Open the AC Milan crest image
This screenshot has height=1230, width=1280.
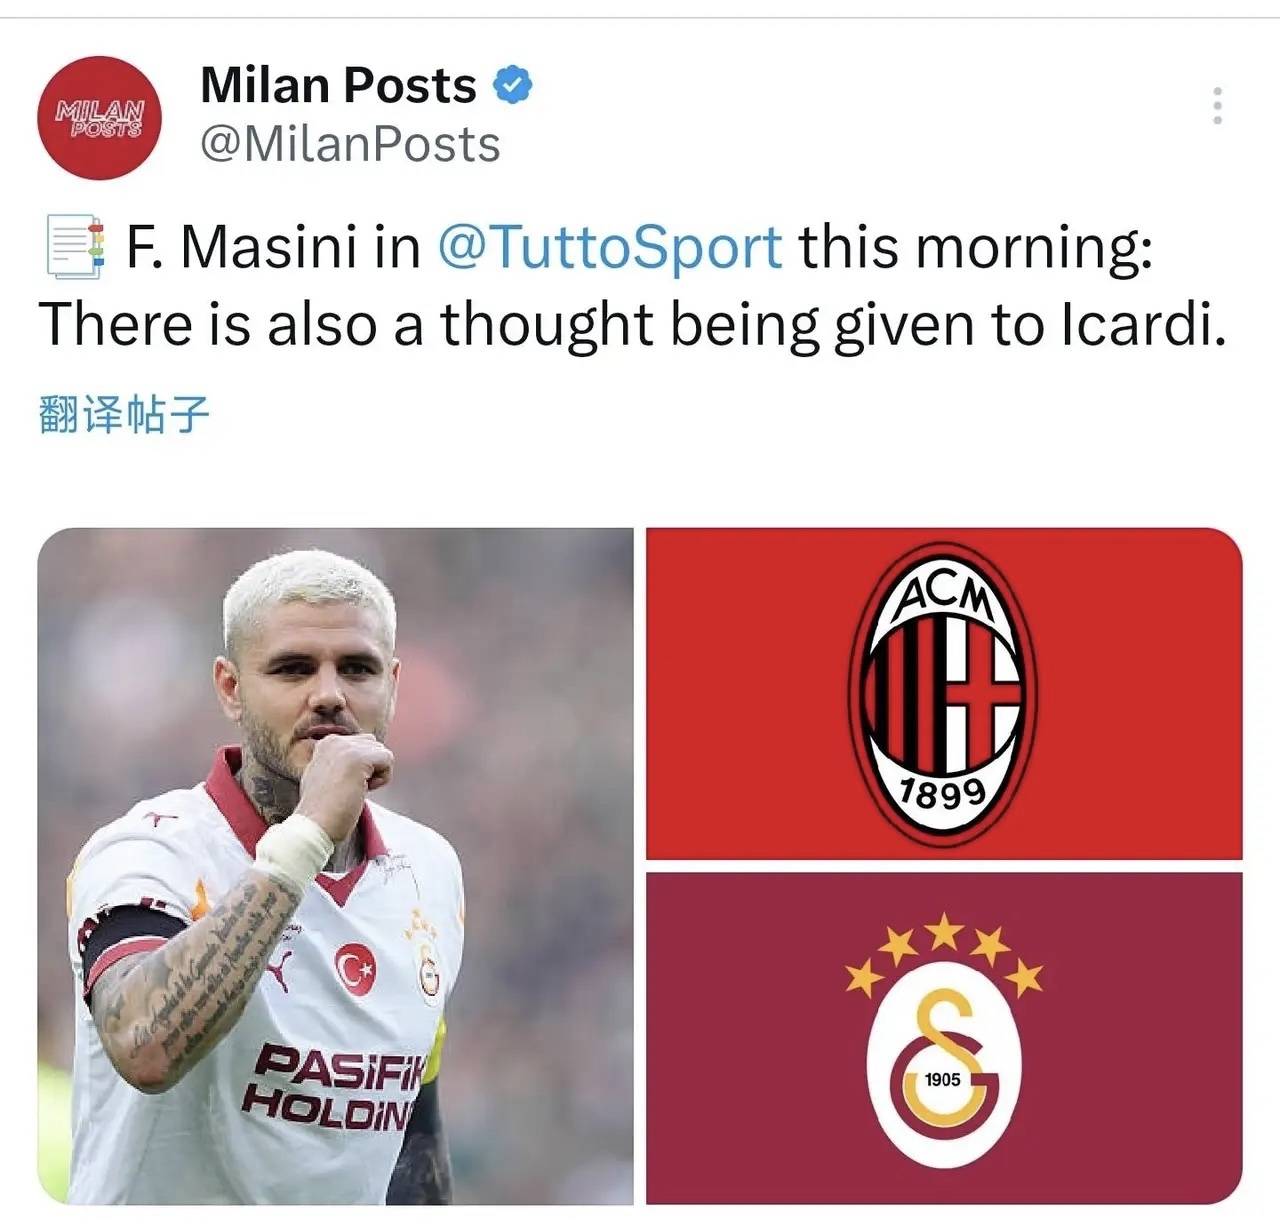pos(944,693)
